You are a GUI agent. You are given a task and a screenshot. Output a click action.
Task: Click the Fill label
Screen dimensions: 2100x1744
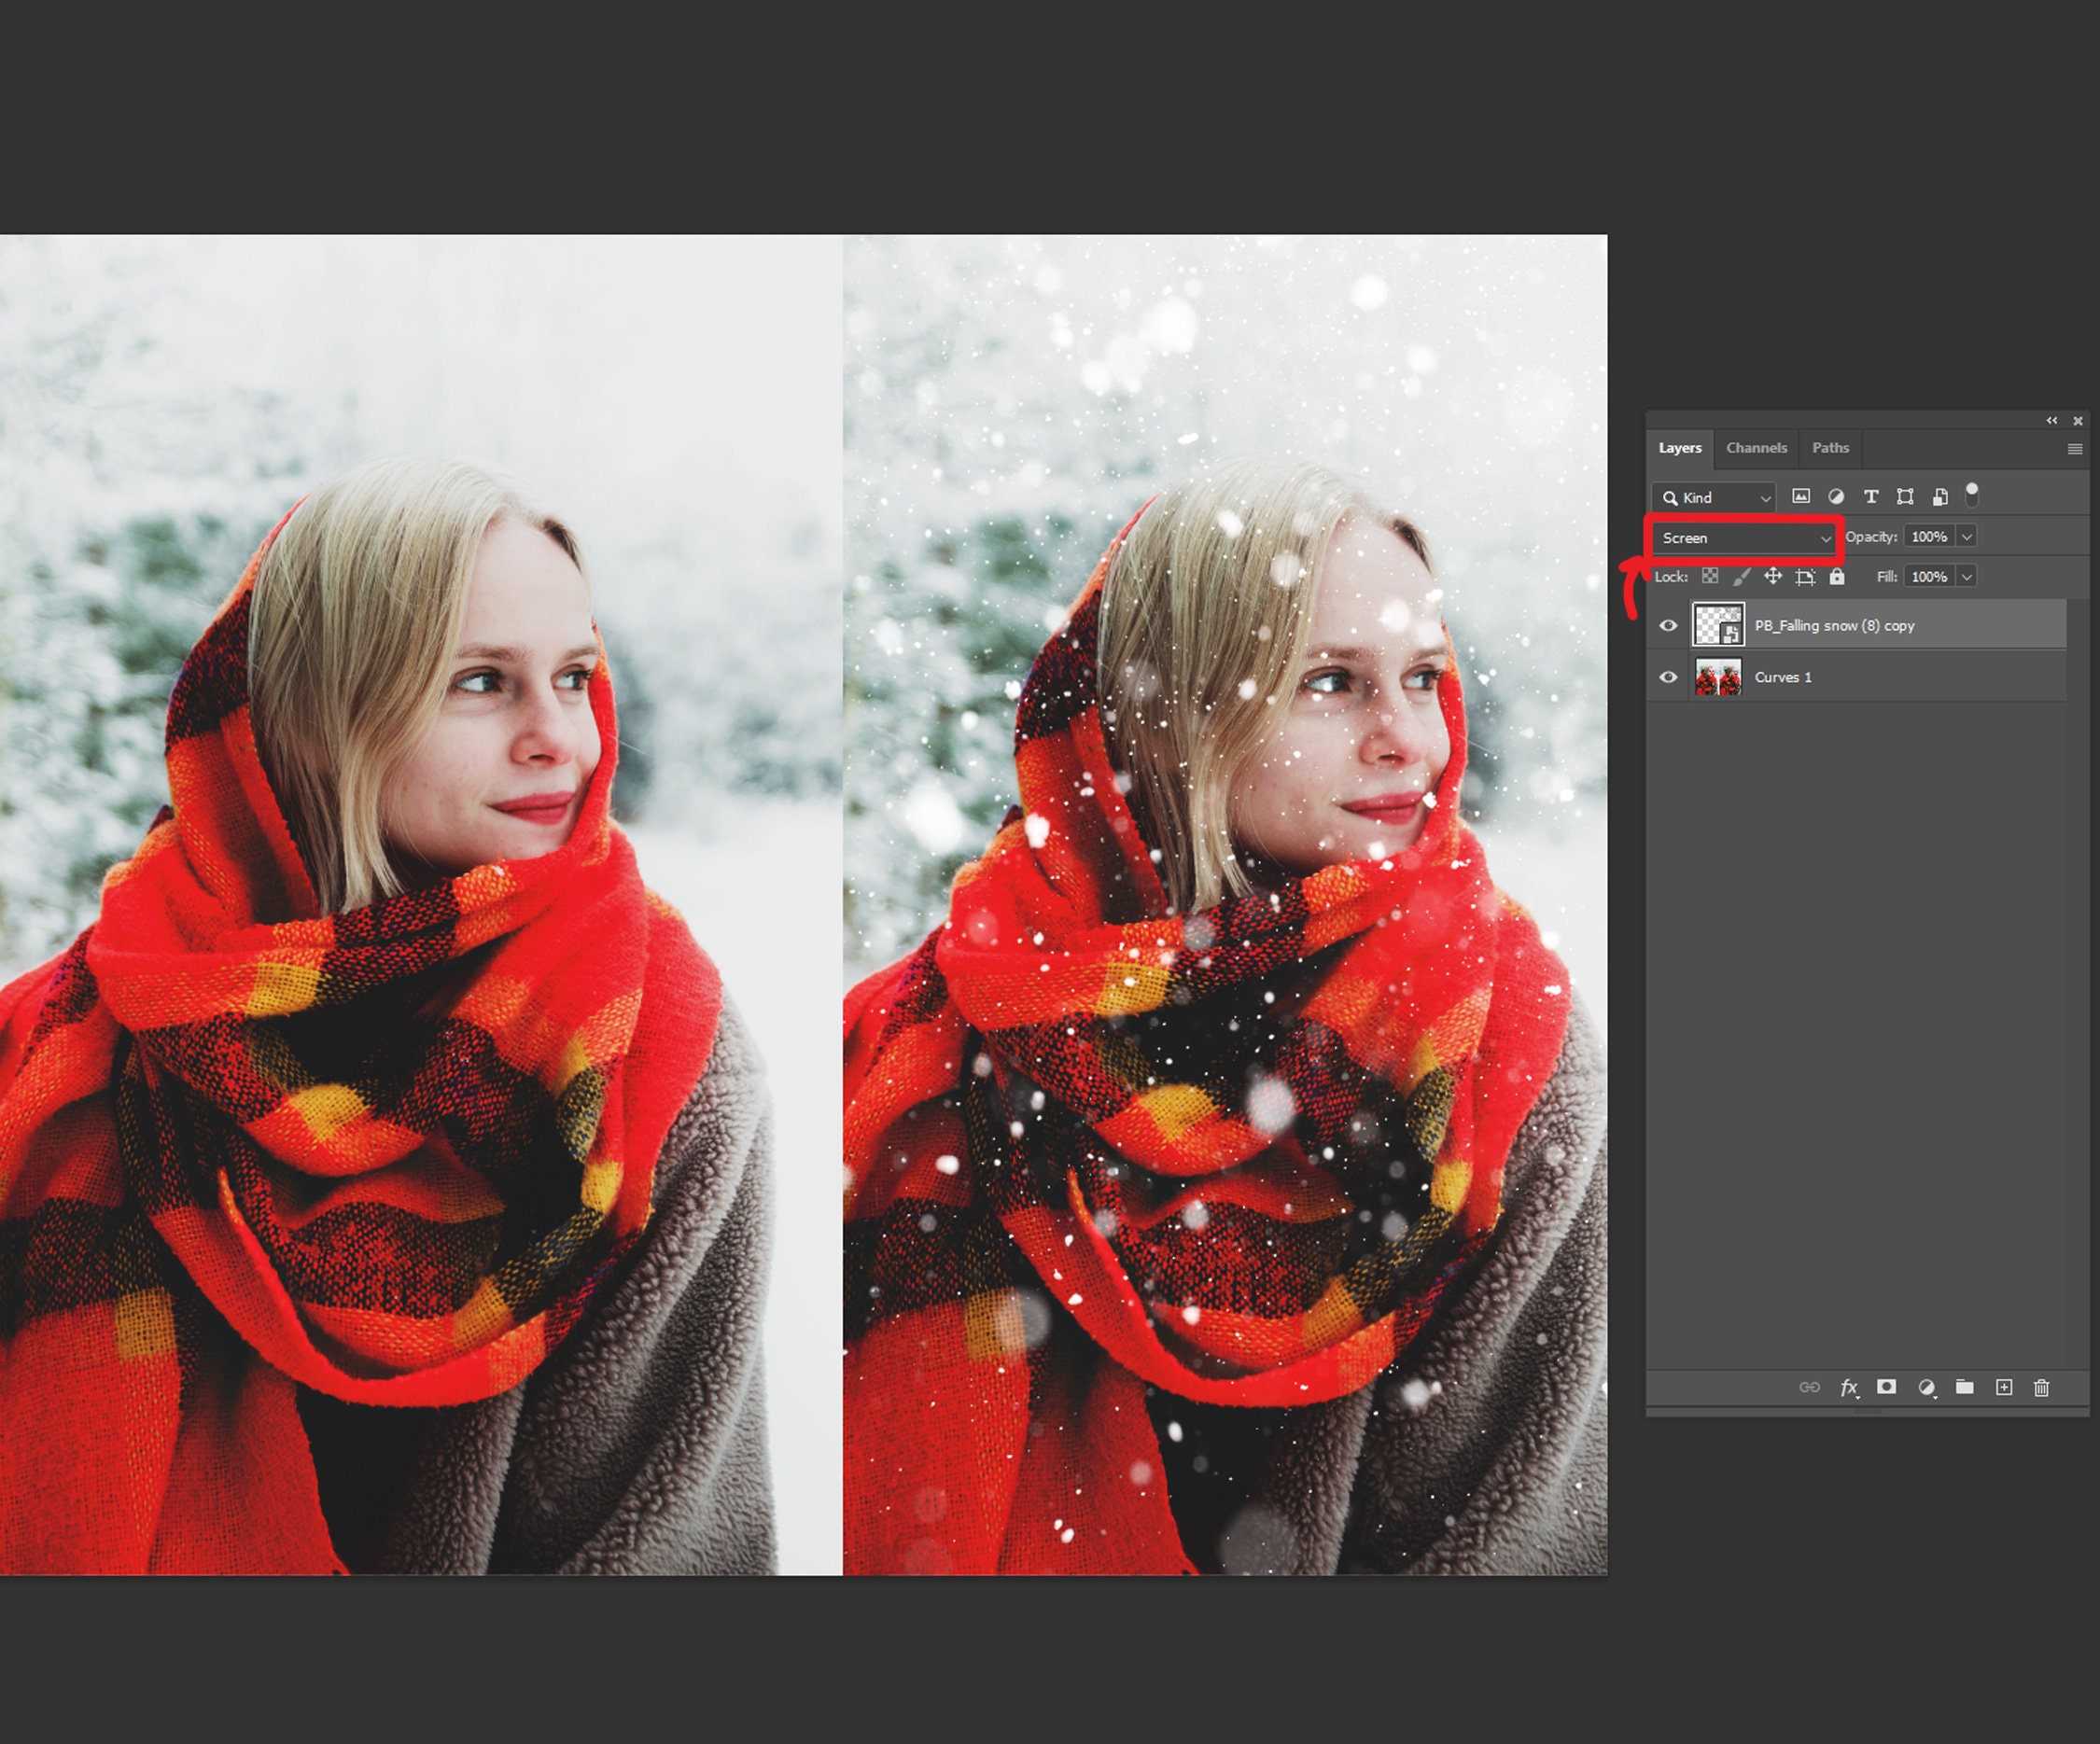[x=1886, y=577]
